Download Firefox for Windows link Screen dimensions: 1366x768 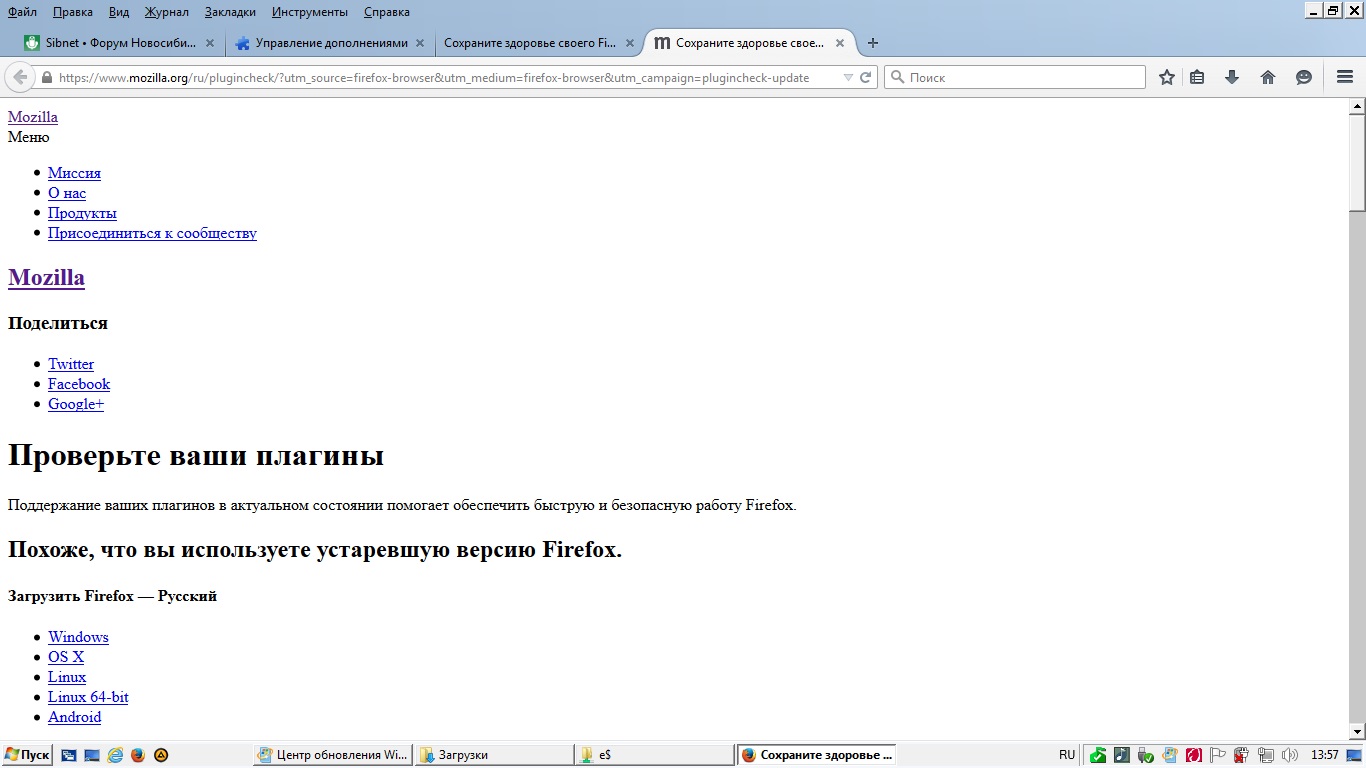click(x=78, y=637)
